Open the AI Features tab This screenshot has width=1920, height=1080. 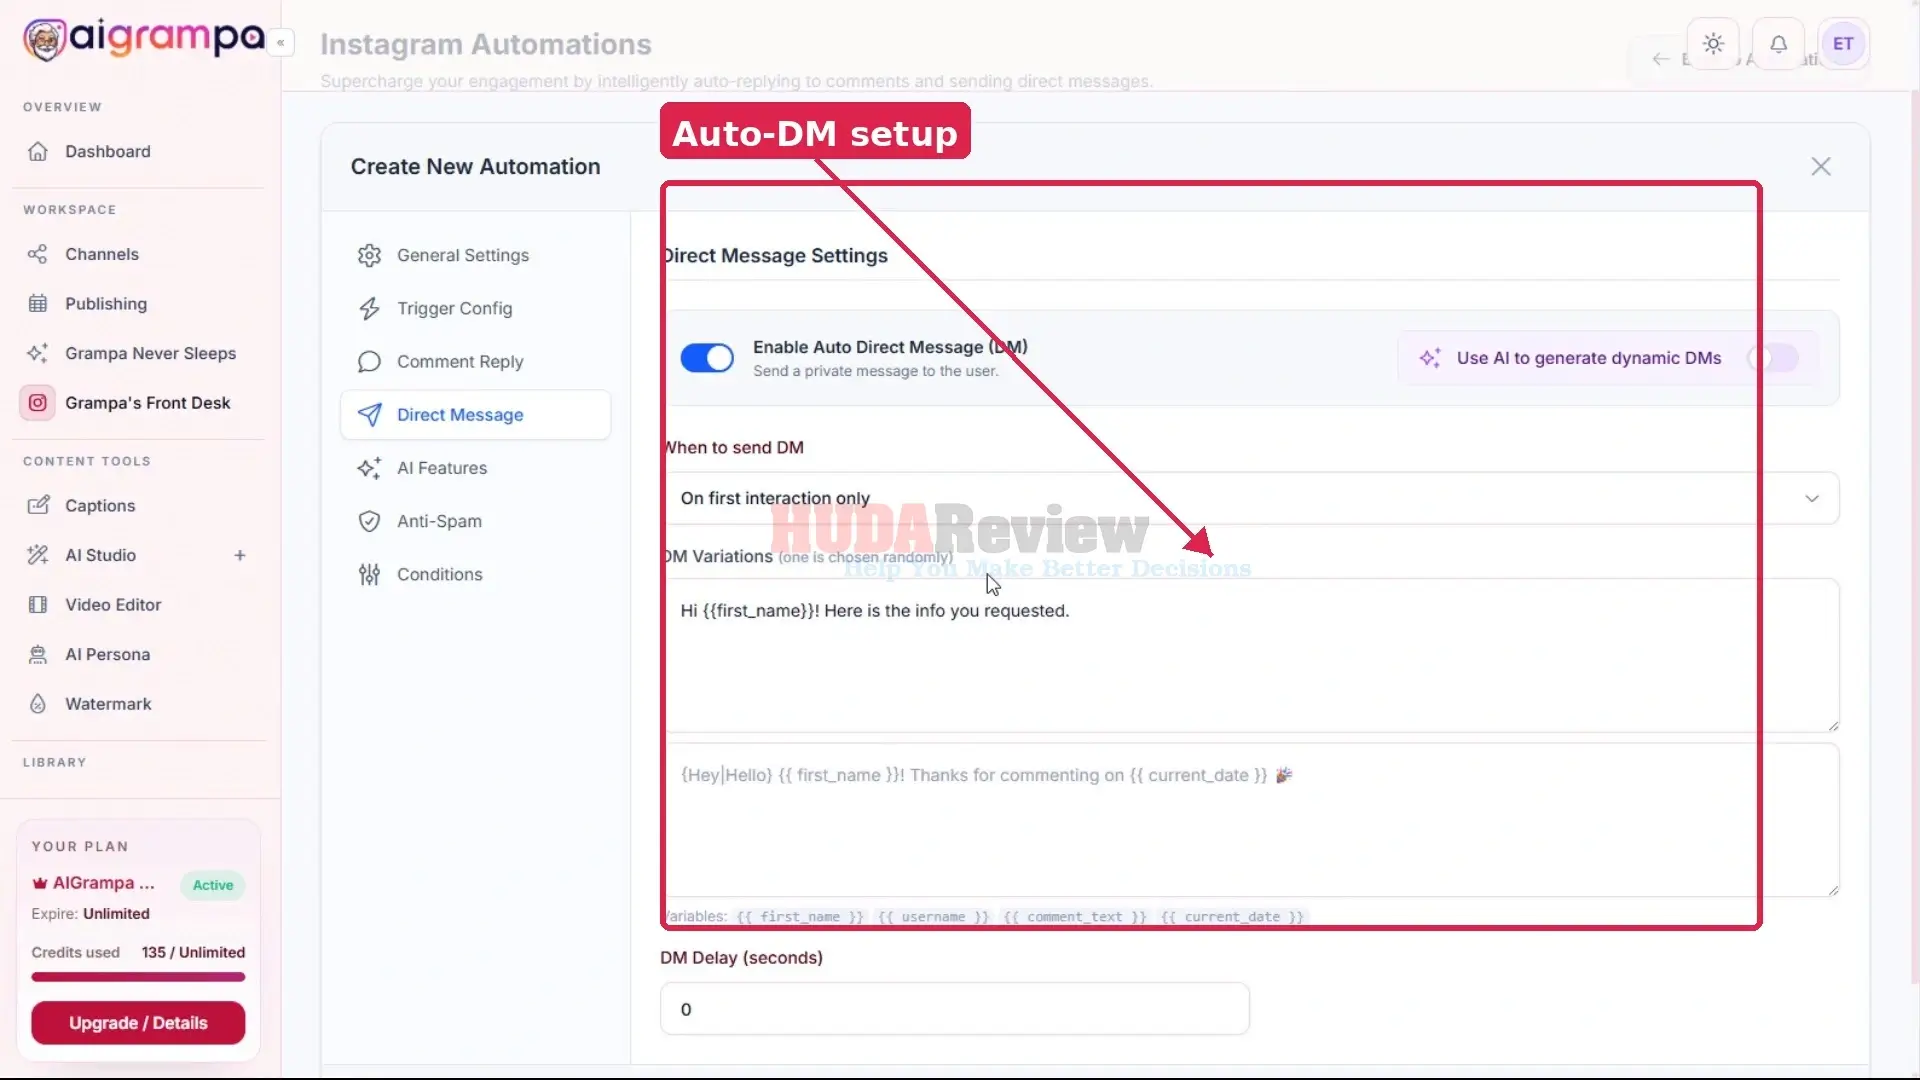tap(475, 468)
